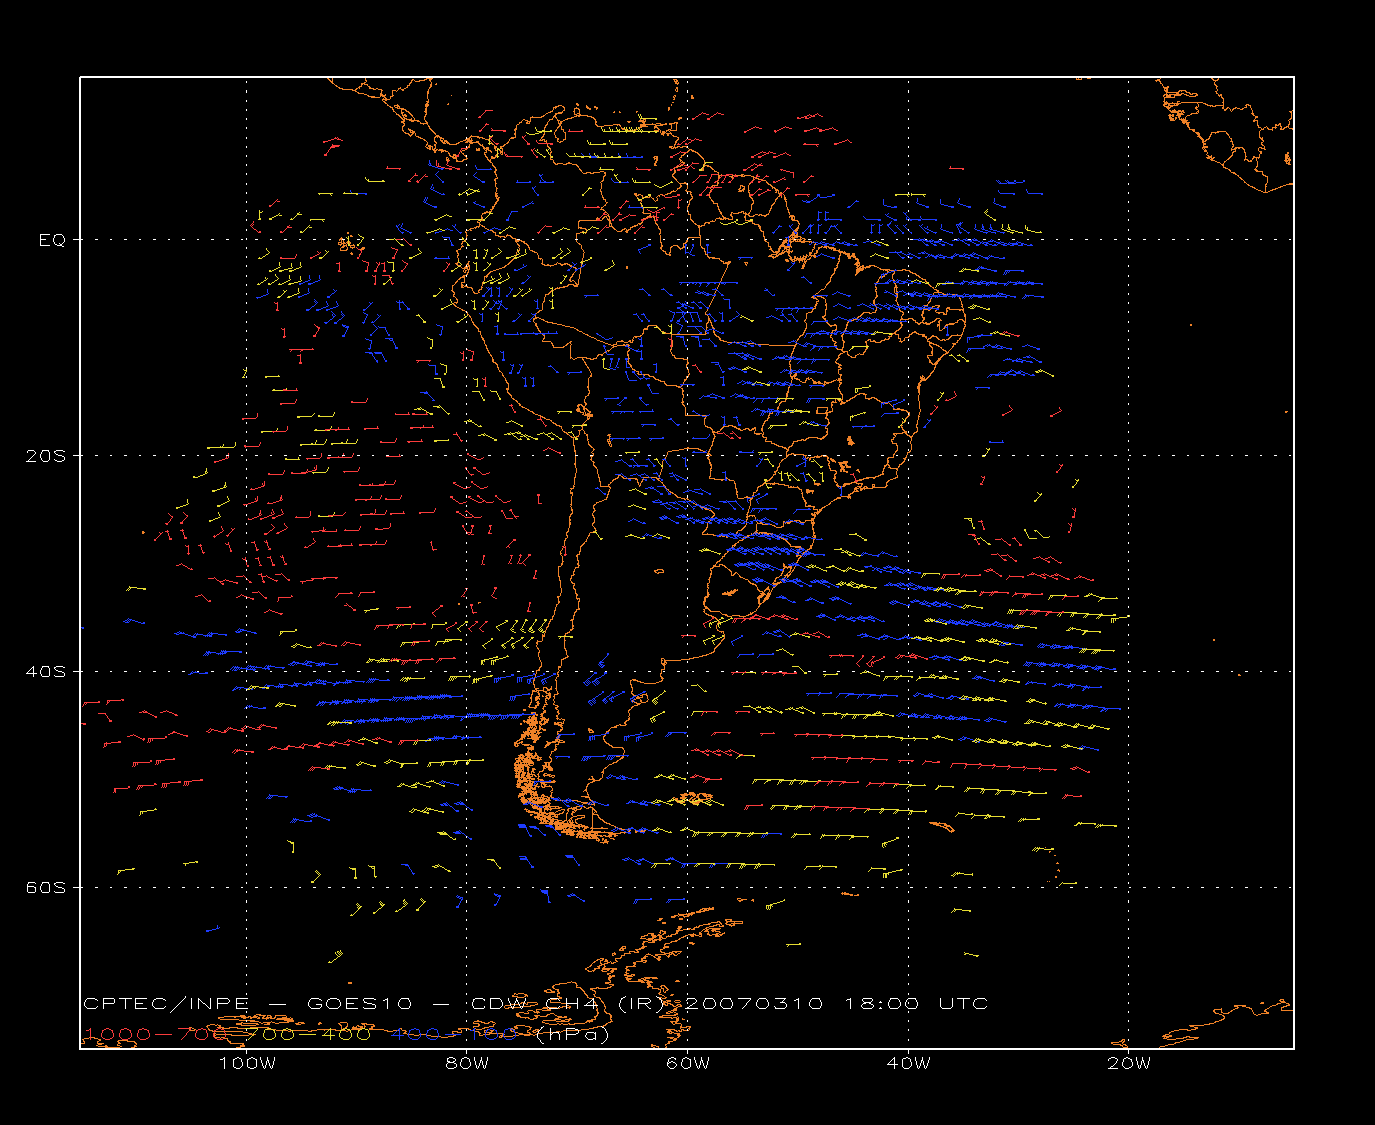This screenshot has height=1125, width=1375.
Task: Click the '20S' latitude axis label
Action: 46,456
